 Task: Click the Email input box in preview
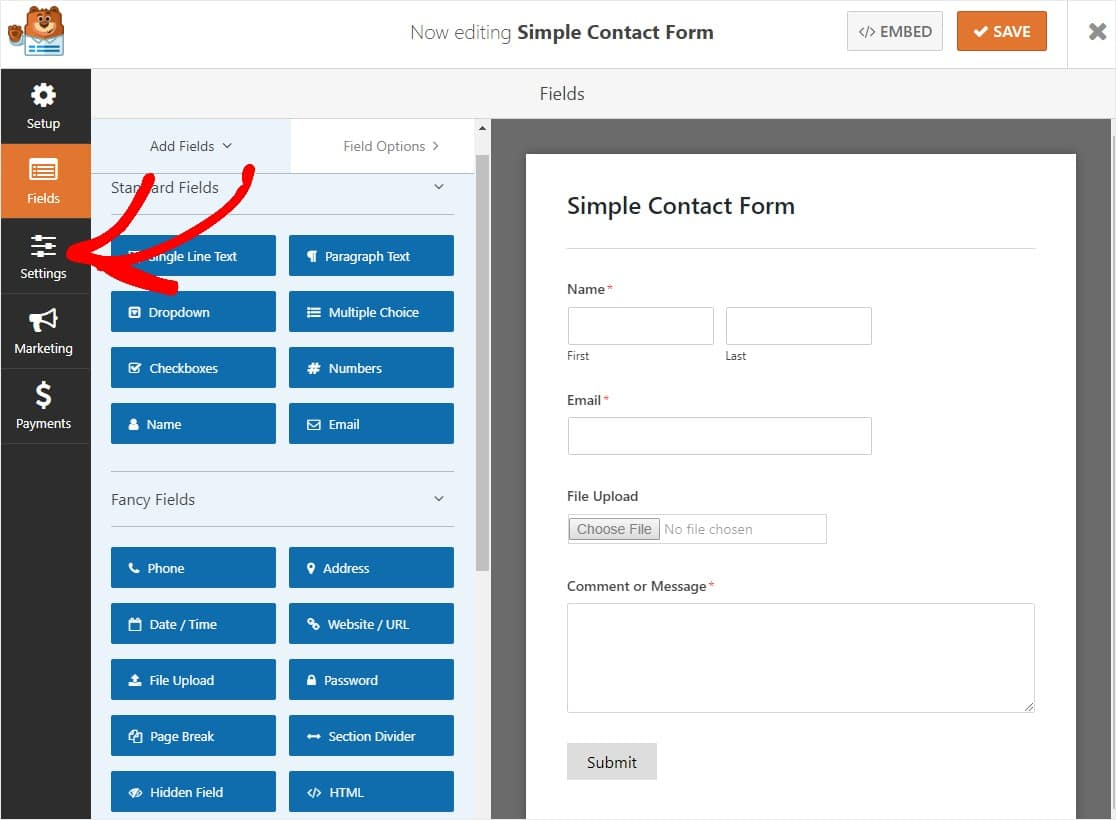tap(720, 436)
